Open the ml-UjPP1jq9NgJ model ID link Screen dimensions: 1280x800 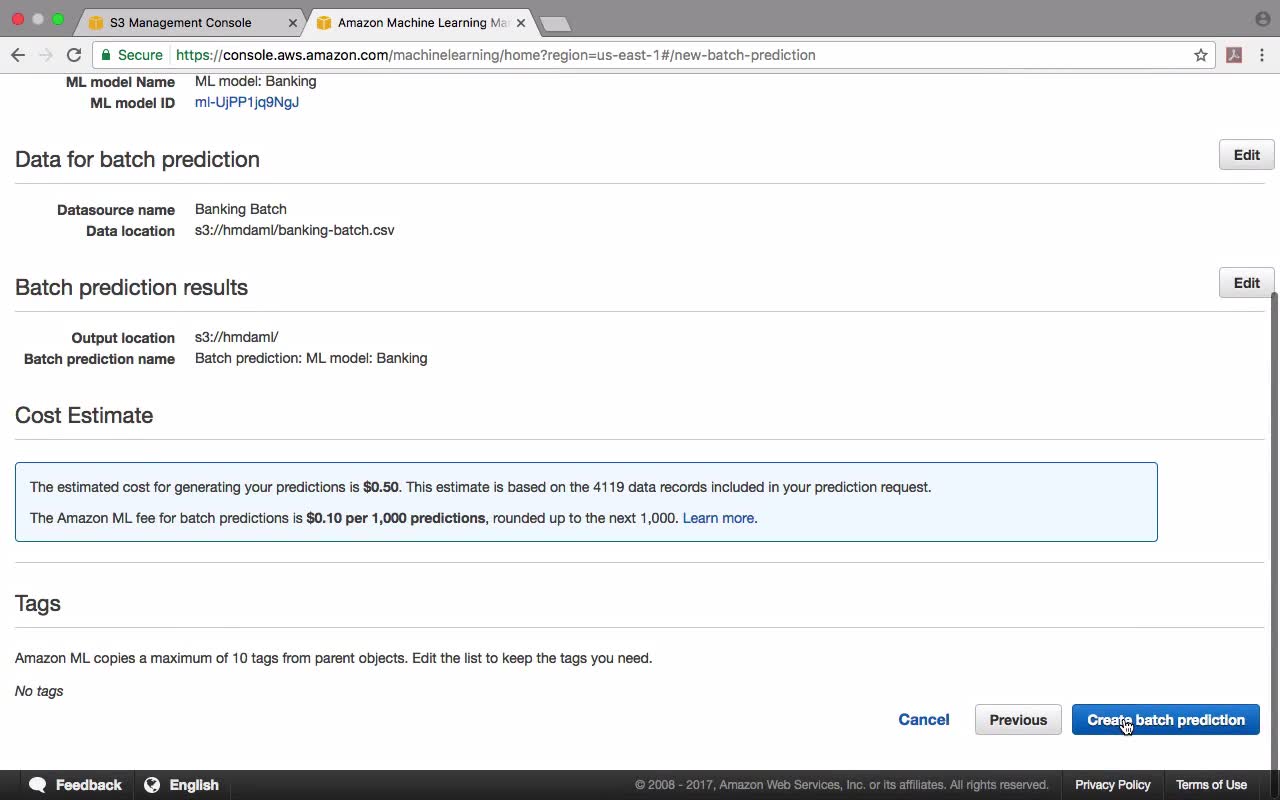(247, 102)
